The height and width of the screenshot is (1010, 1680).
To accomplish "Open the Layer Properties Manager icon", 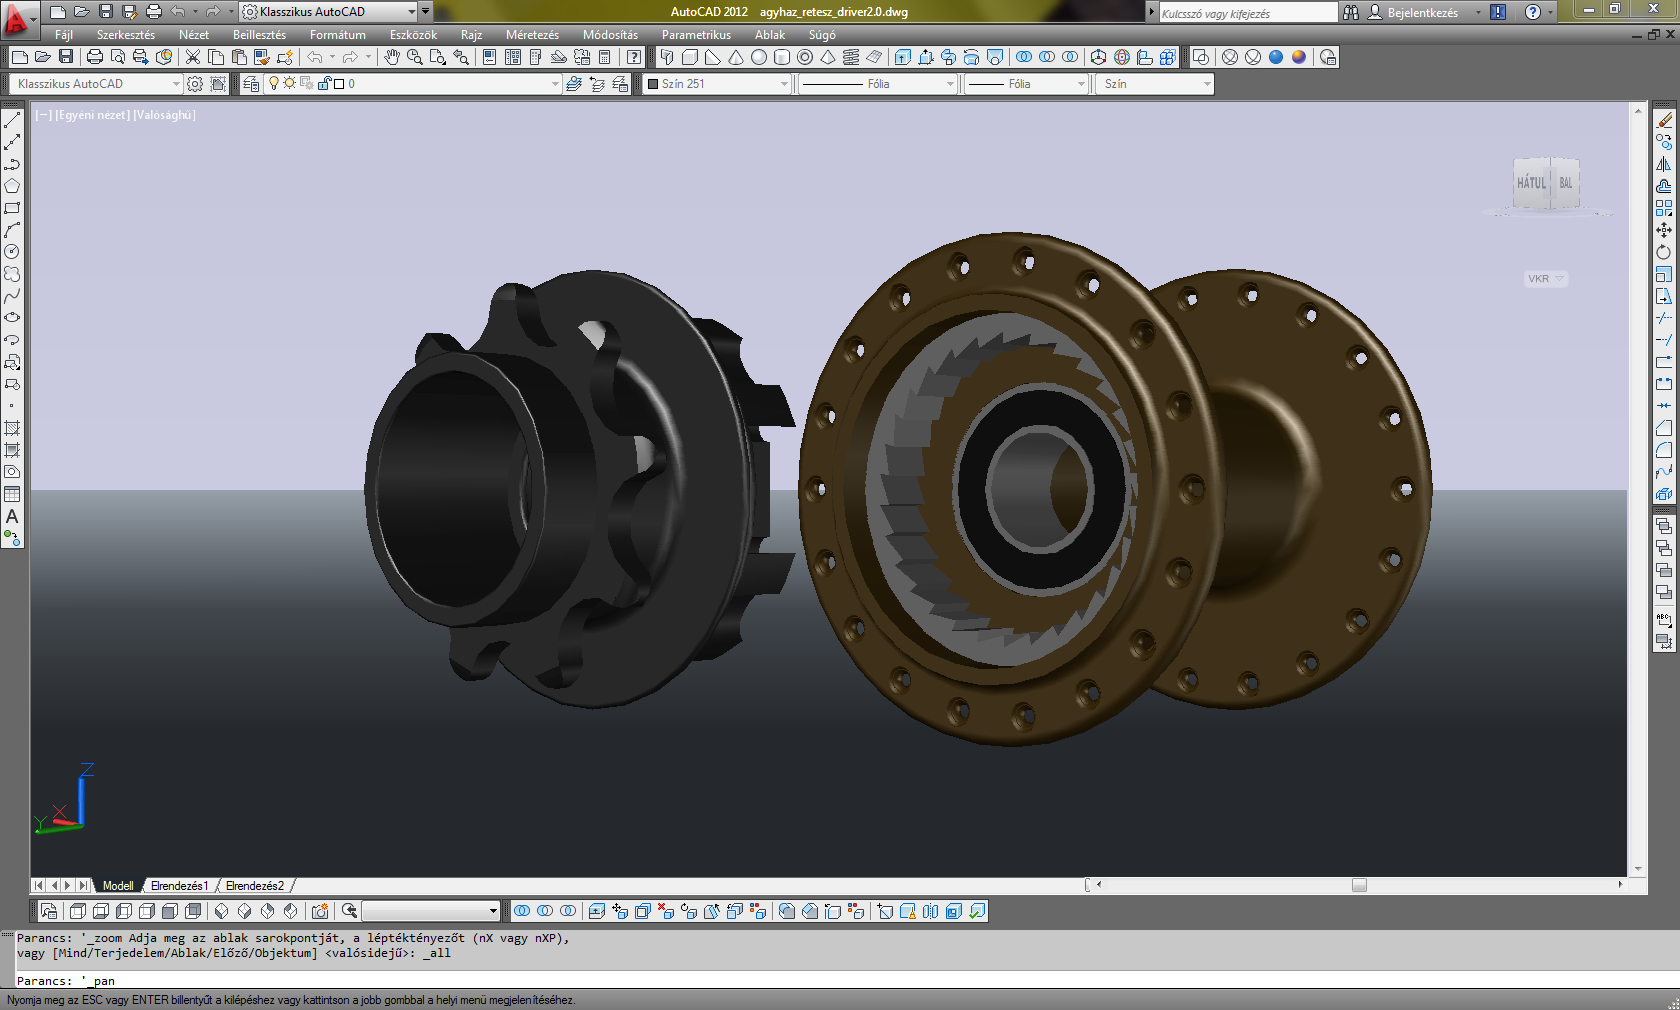I will (251, 84).
